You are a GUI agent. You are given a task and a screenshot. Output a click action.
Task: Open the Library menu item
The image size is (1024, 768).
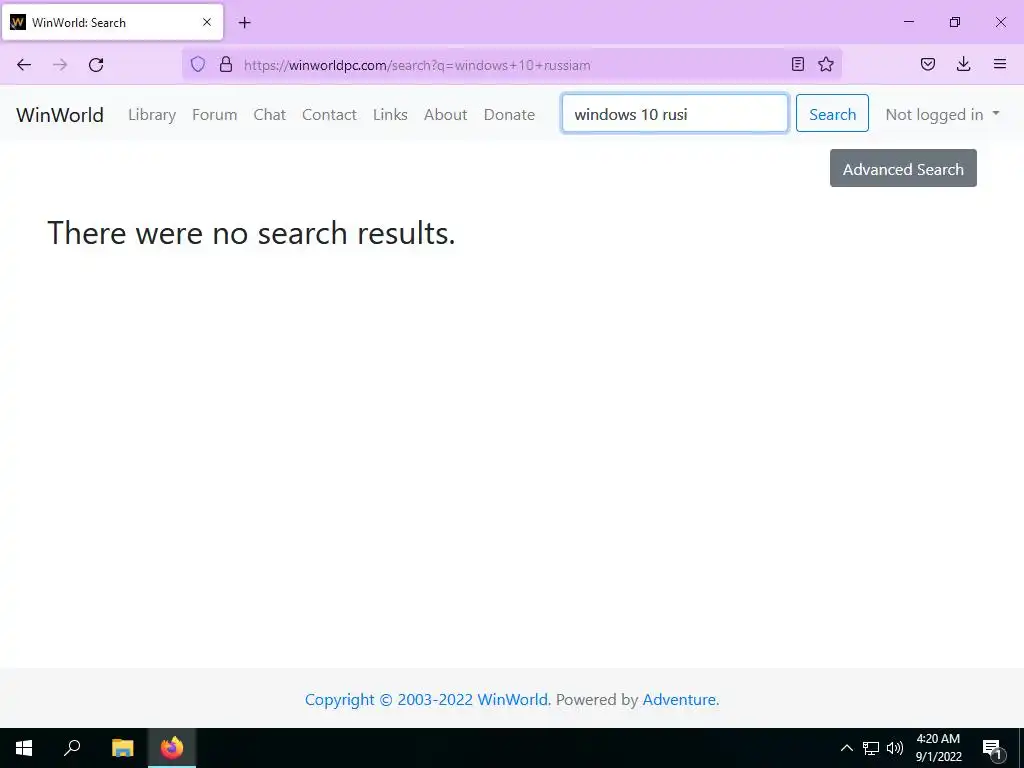click(x=152, y=115)
